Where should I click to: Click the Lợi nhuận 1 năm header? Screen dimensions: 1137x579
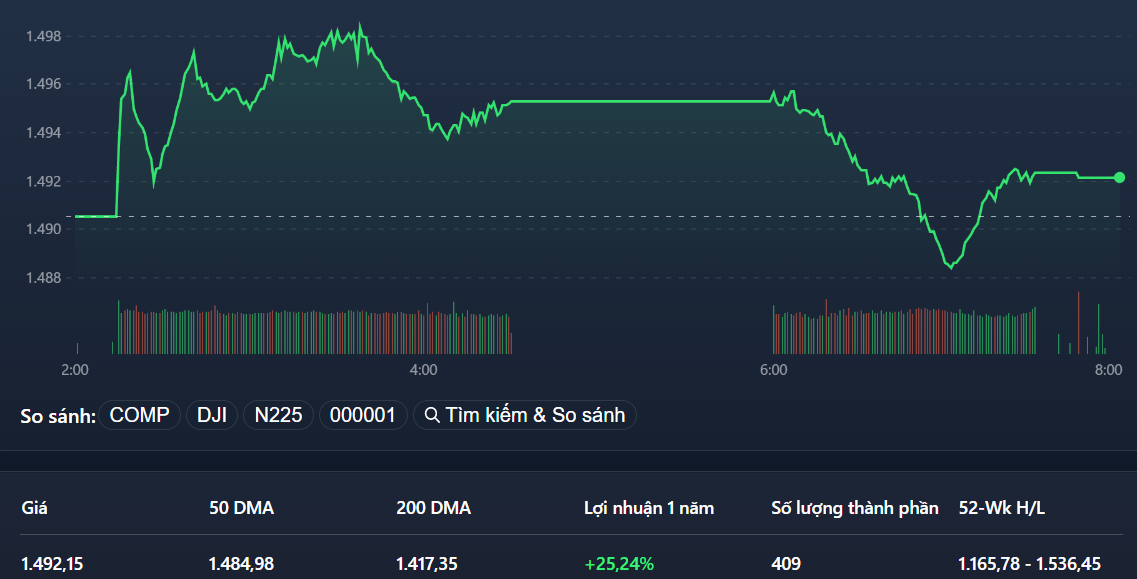(649, 508)
